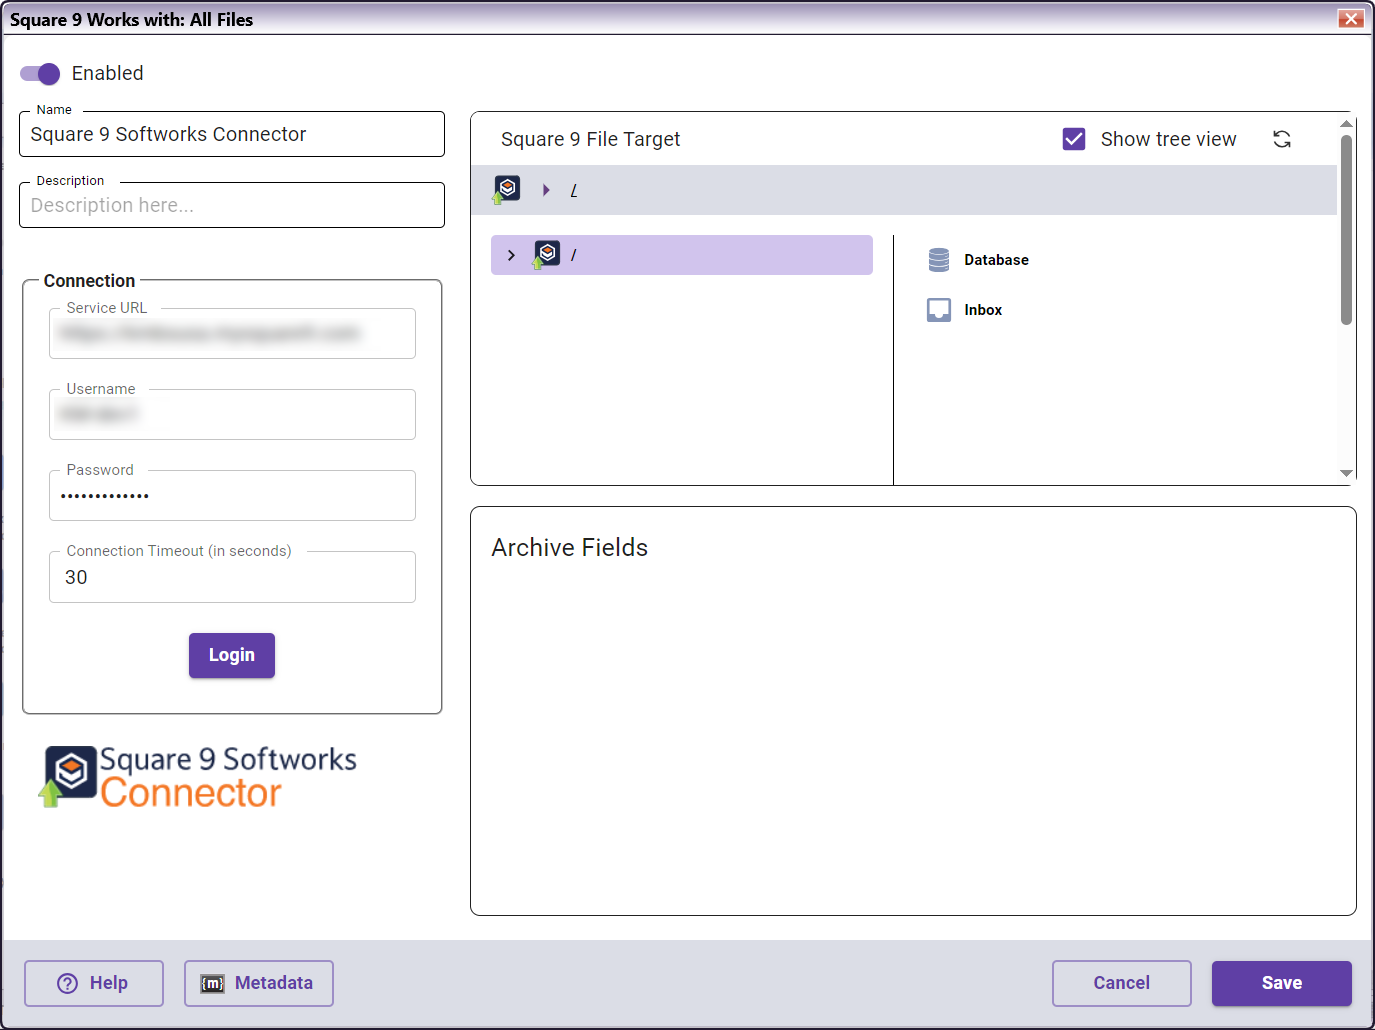Click the Inbox tray icon
Image resolution: width=1375 pixels, height=1030 pixels.
tap(939, 310)
